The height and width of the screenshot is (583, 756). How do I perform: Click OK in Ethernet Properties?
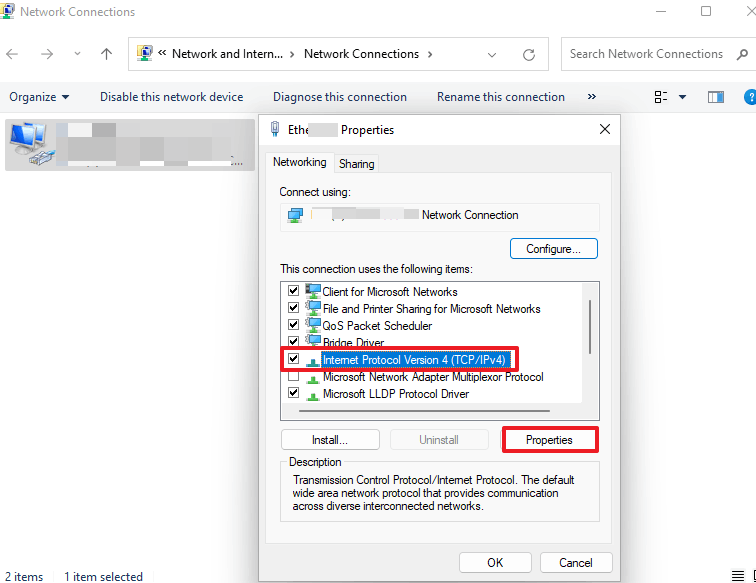point(495,563)
